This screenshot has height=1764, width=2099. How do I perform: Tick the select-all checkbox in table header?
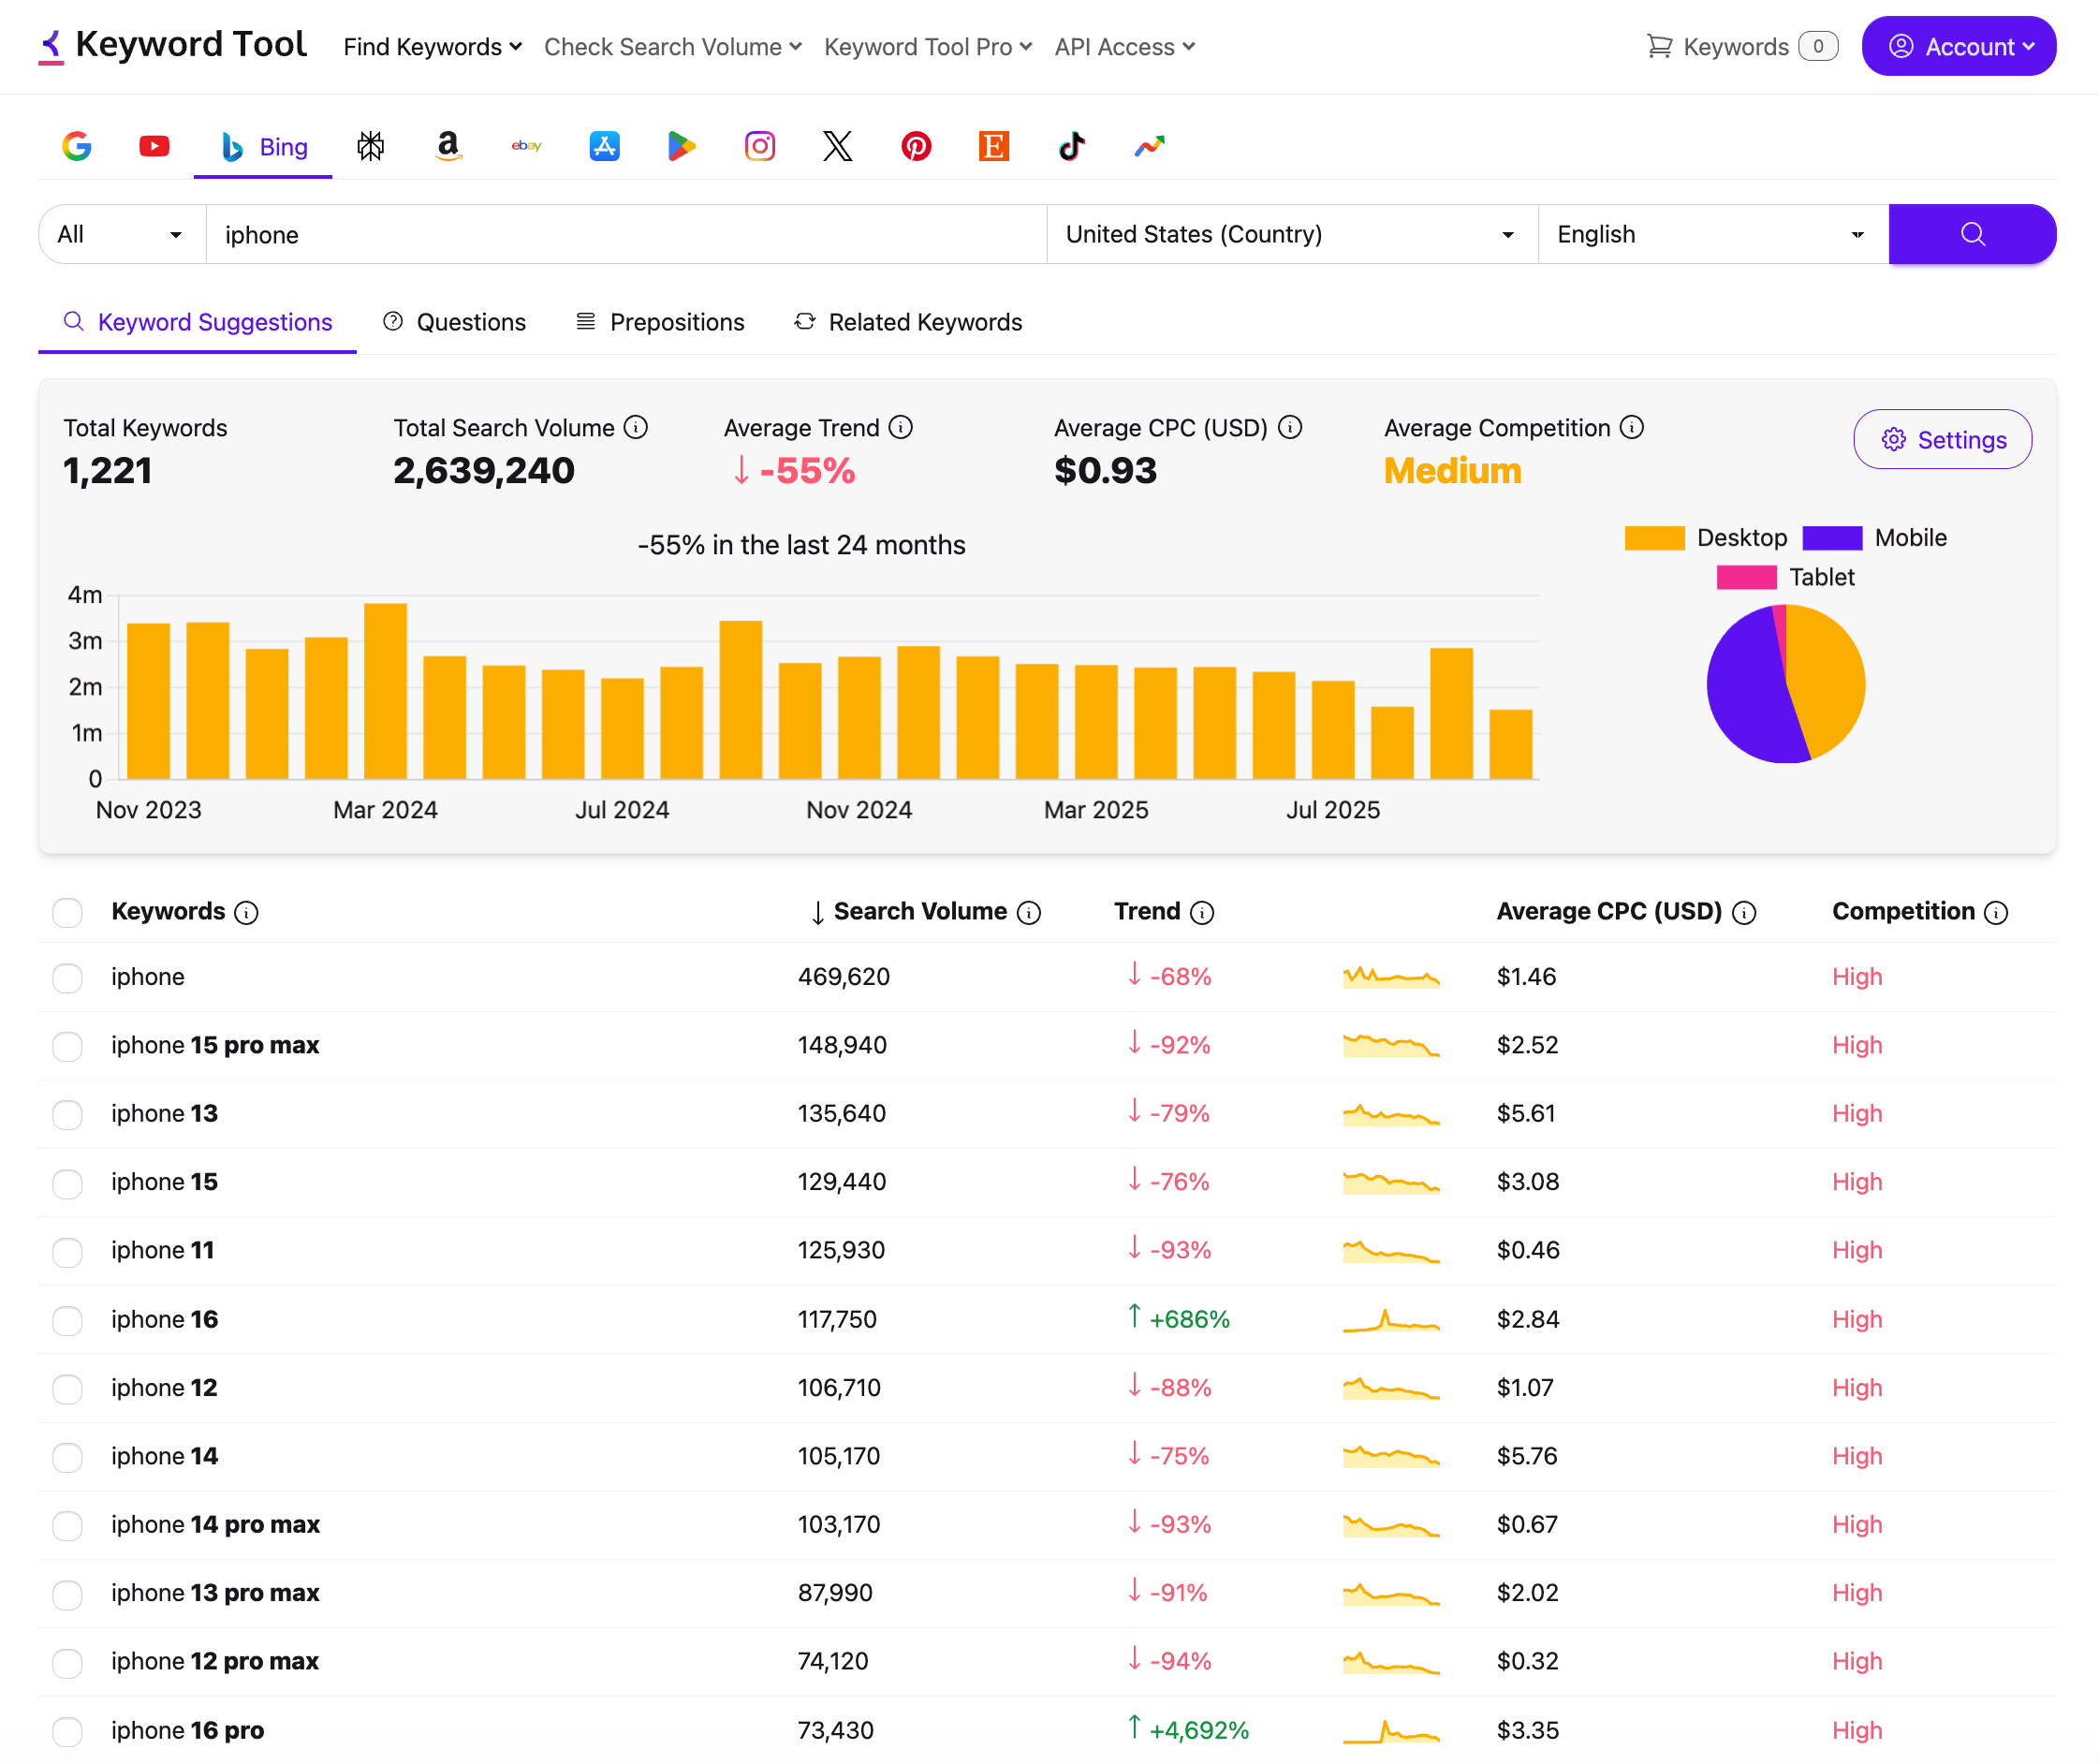(x=67, y=913)
